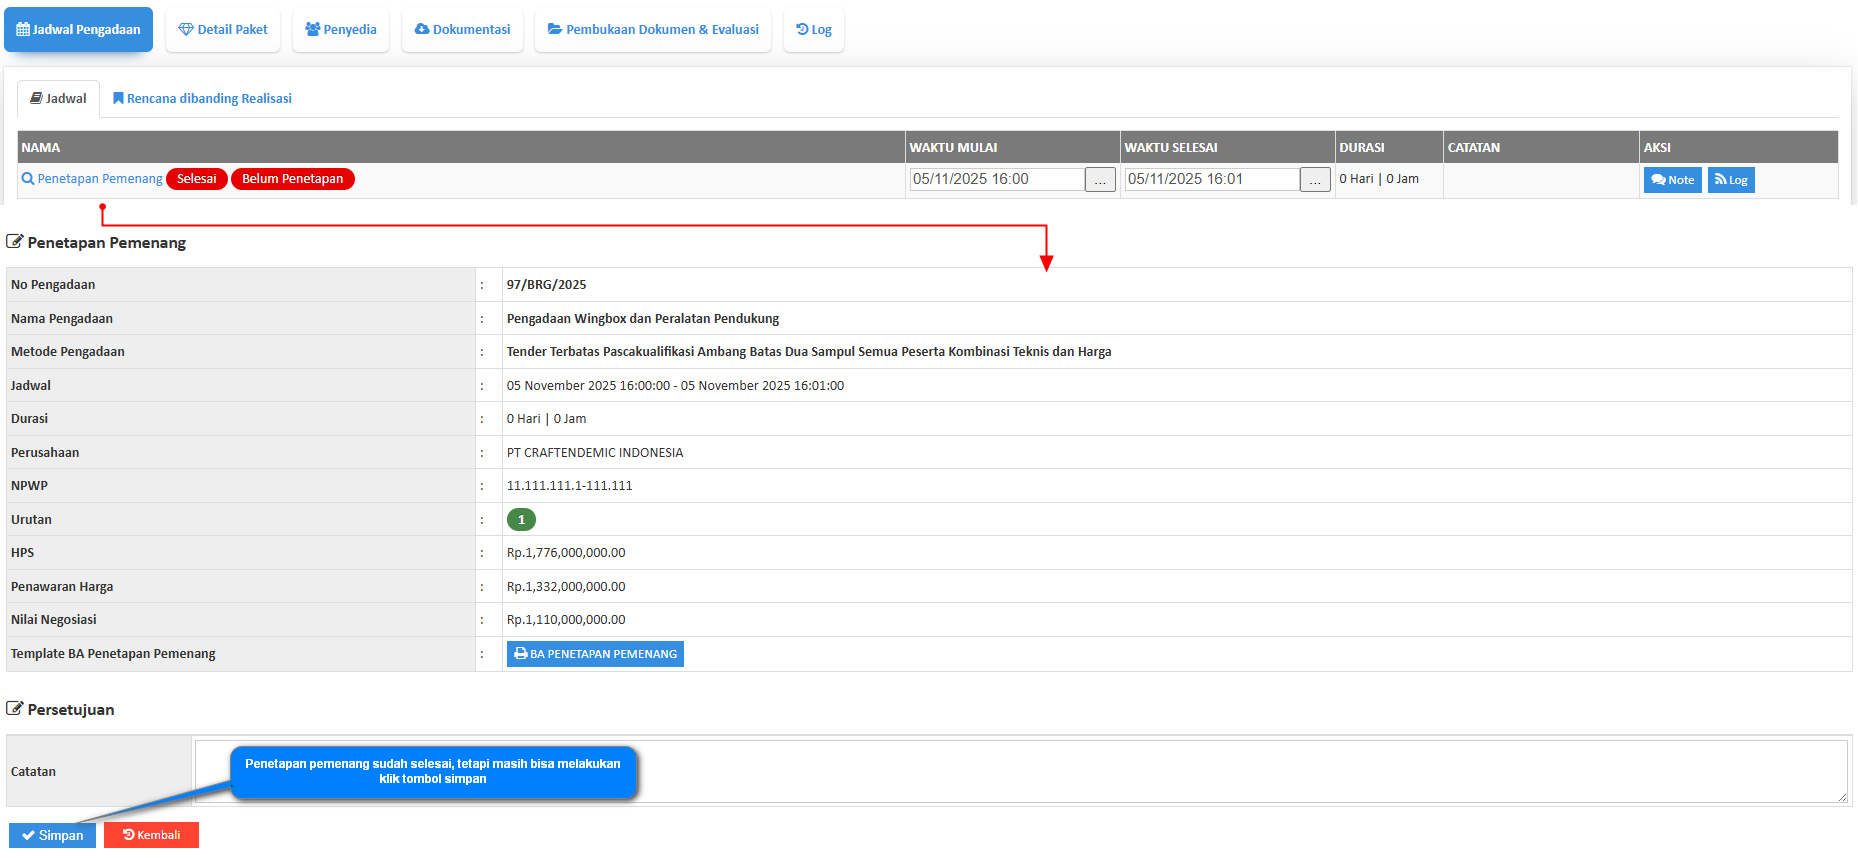The width and height of the screenshot is (1858, 858).
Task: Switch to Rencana dibanding Realisasi sub-tab
Action: point(202,99)
